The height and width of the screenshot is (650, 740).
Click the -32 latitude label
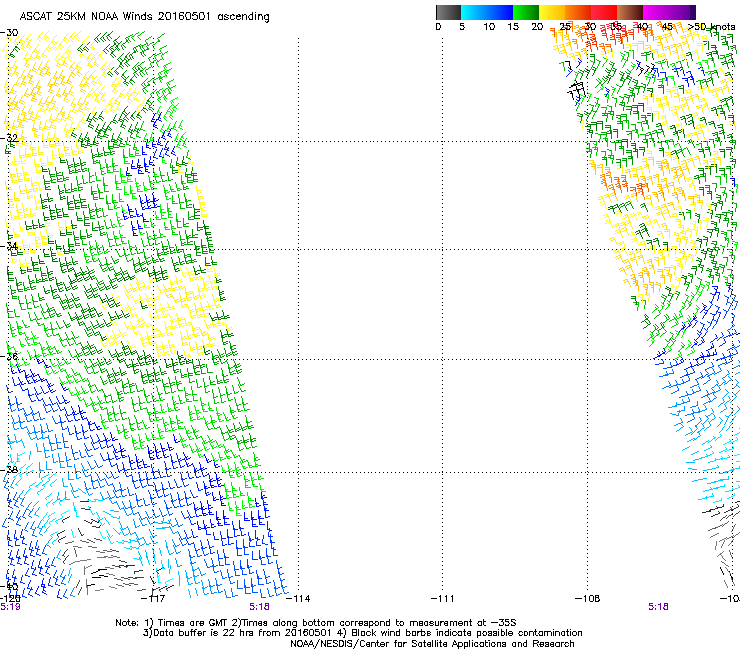click(x=9, y=138)
